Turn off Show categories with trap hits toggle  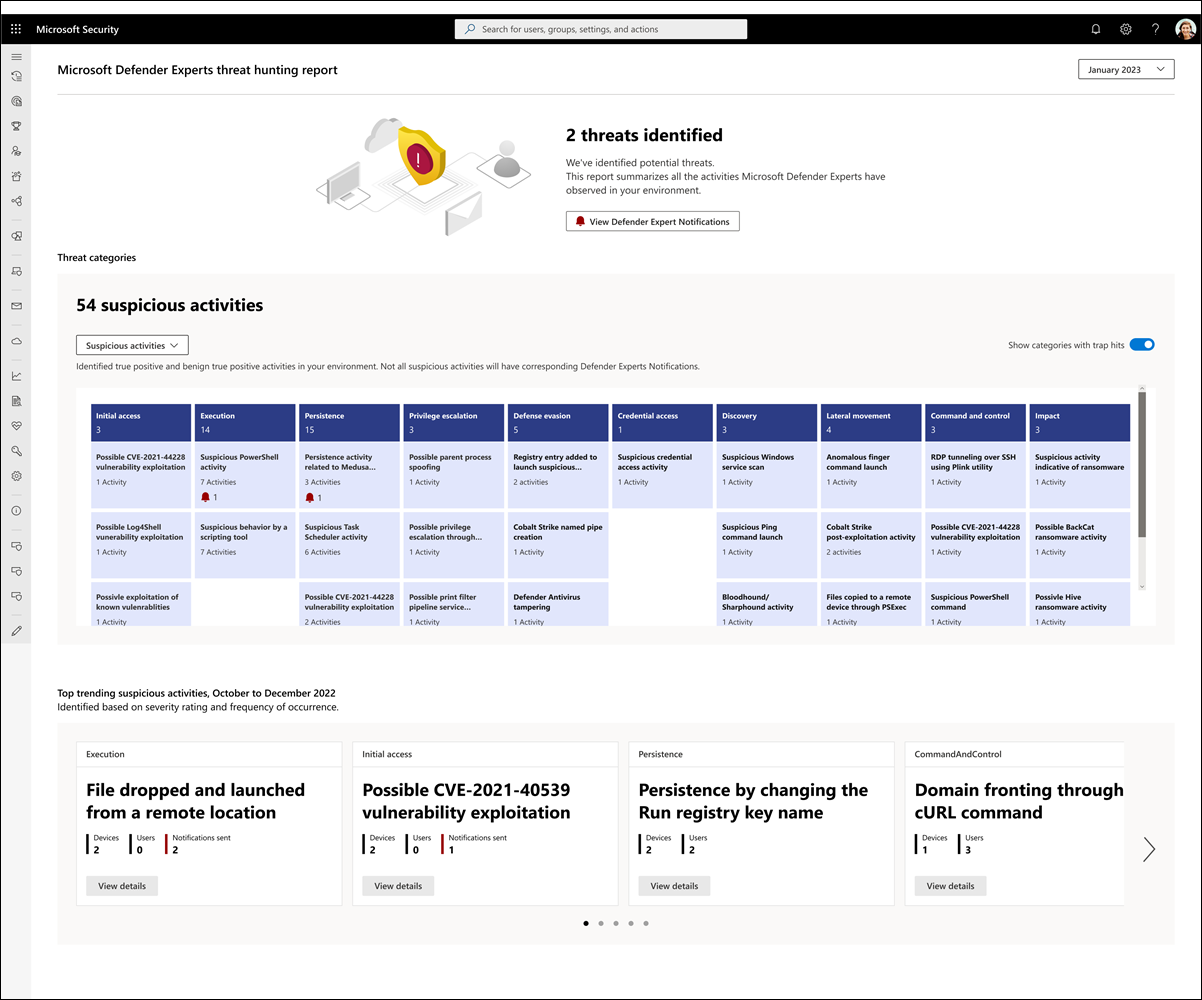[1142, 345]
